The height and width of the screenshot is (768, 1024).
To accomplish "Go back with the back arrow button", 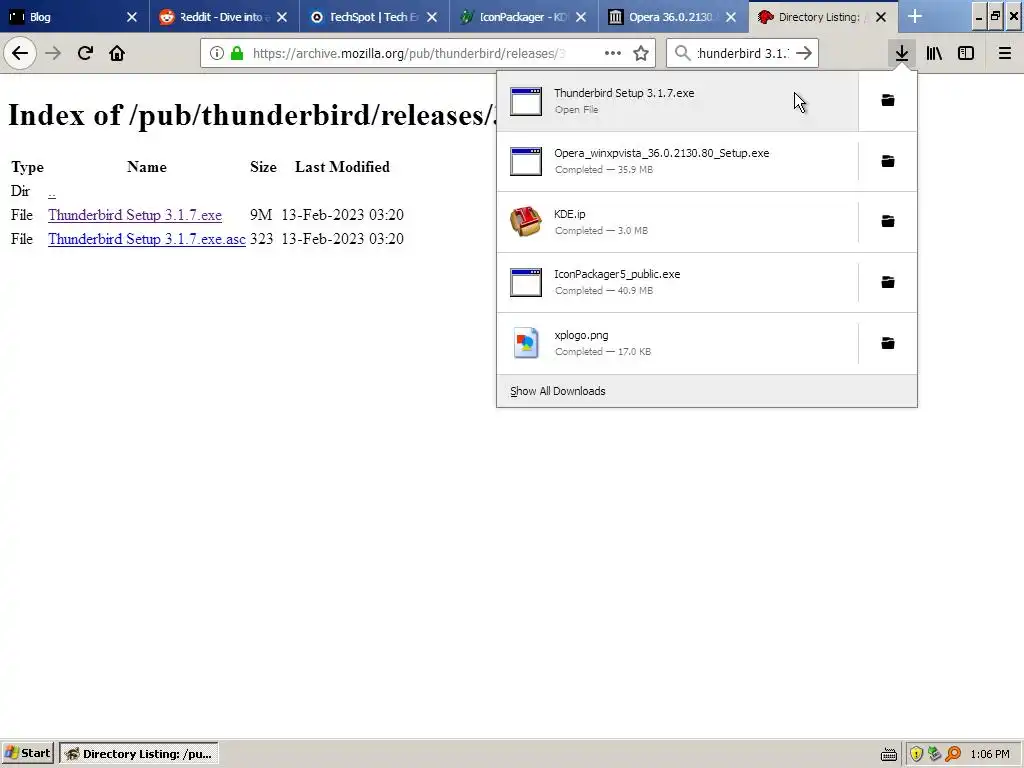I will click(x=20, y=53).
